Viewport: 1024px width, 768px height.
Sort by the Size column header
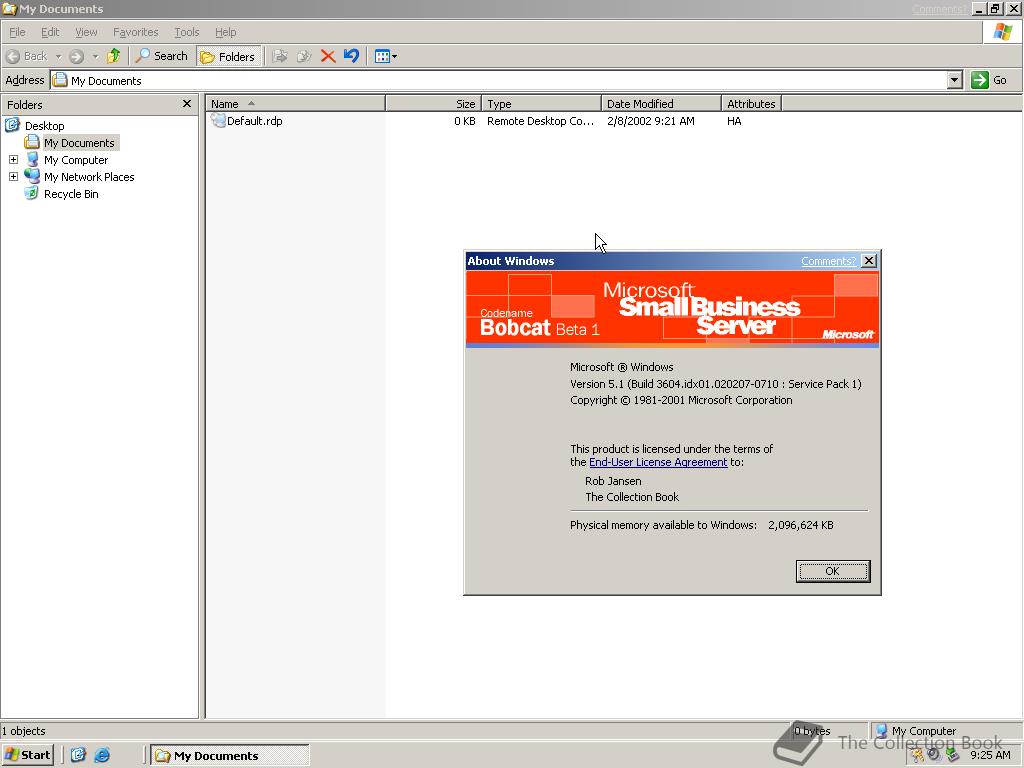[434, 104]
